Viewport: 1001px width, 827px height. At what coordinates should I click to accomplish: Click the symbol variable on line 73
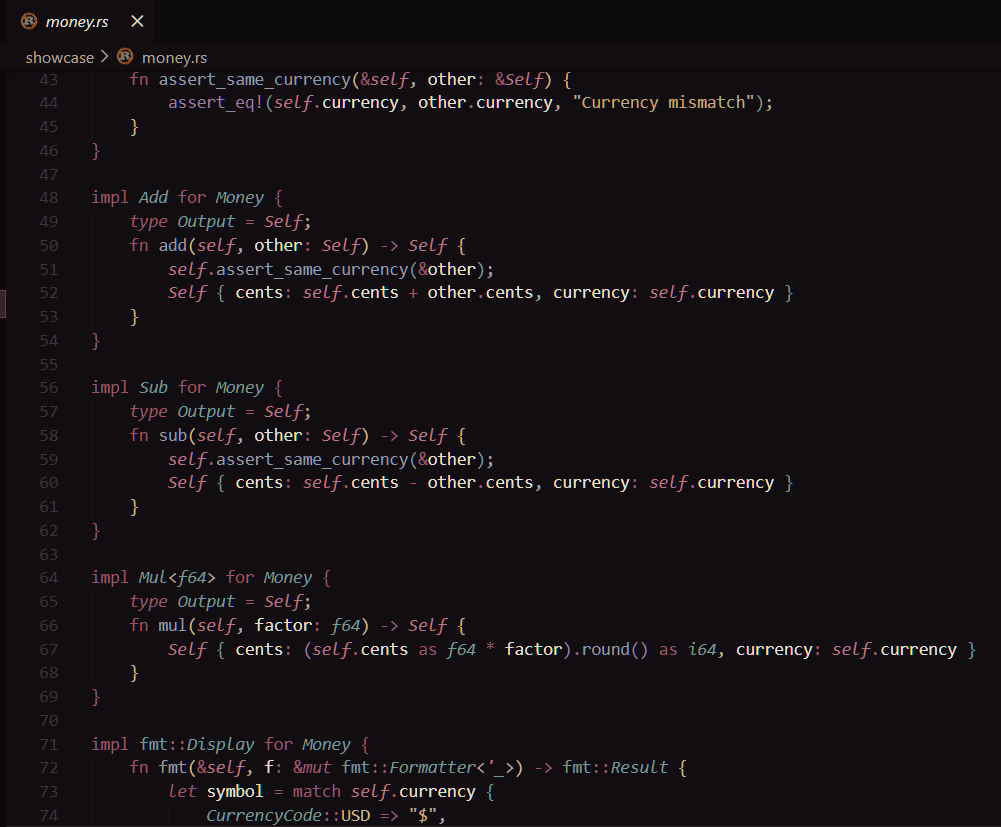pos(235,792)
